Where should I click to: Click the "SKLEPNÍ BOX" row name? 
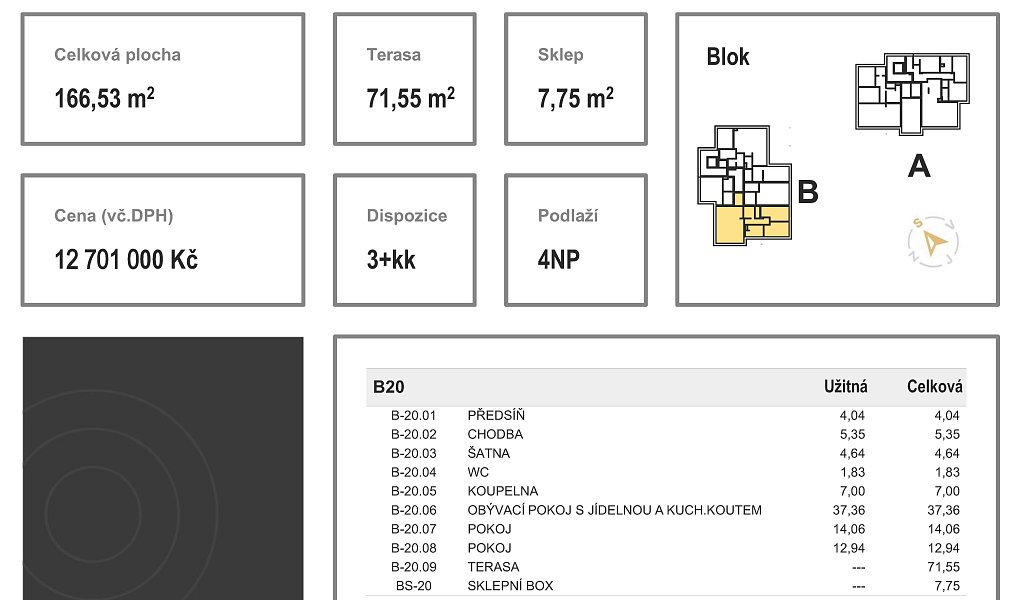[x=510, y=586]
